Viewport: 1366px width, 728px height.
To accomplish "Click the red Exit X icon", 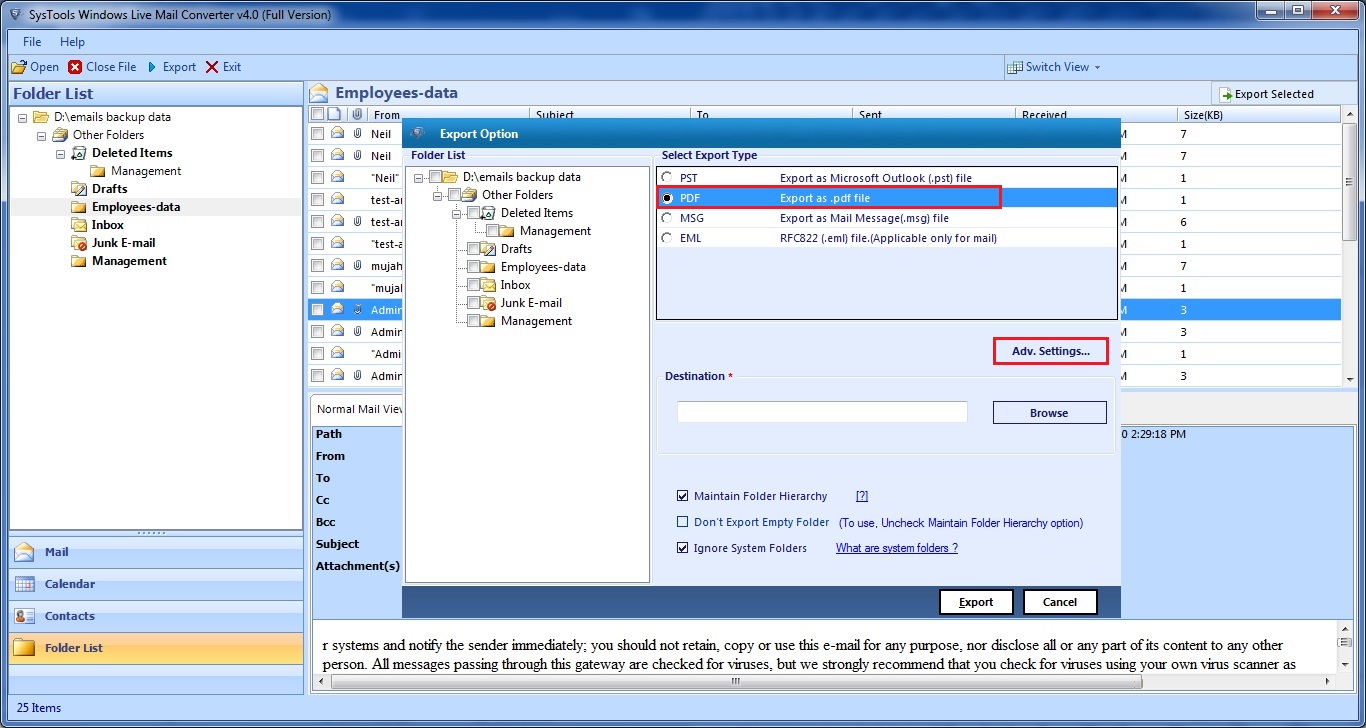I will coord(212,67).
